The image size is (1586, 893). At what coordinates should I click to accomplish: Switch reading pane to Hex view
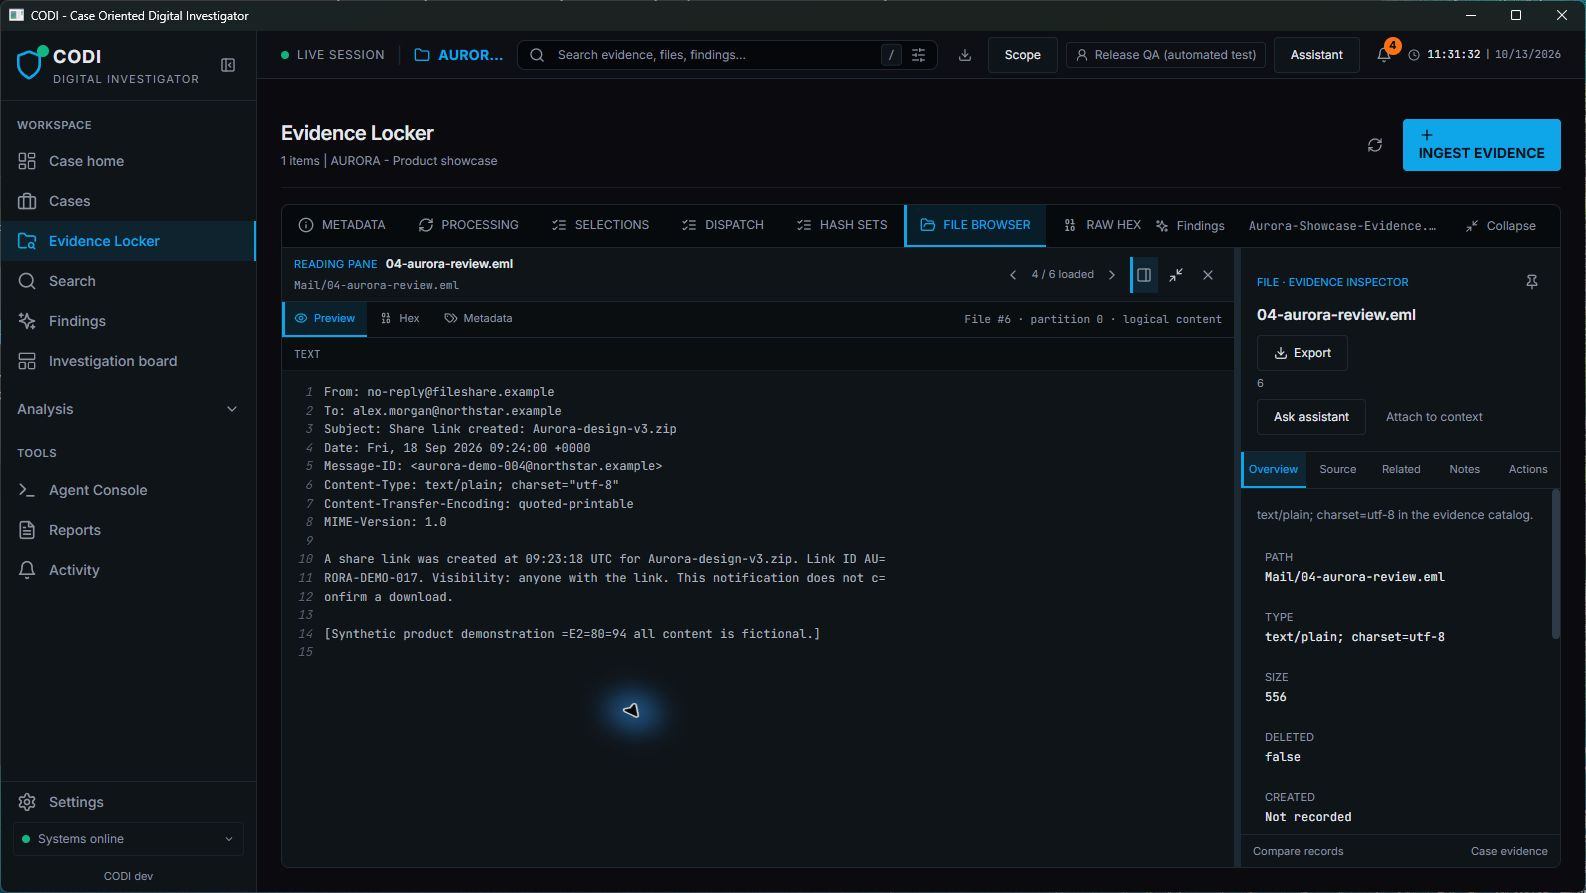pyautogui.click(x=400, y=318)
